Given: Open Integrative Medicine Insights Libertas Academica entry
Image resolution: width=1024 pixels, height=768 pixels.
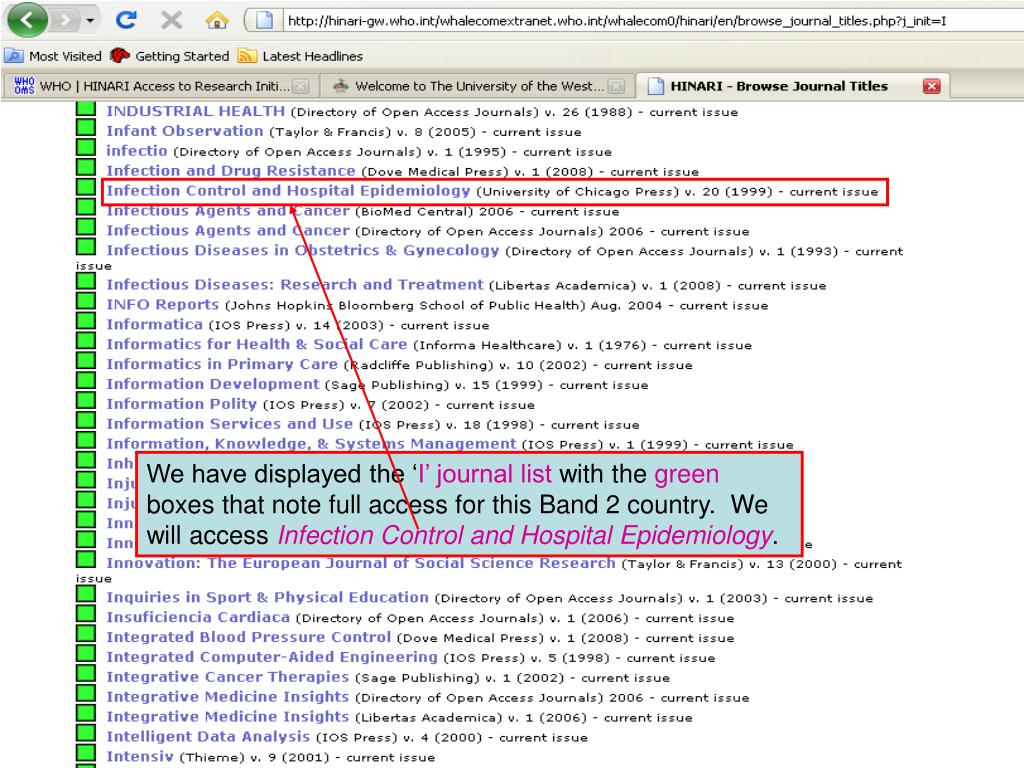Looking at the screenshot, I should pos(228,717).
